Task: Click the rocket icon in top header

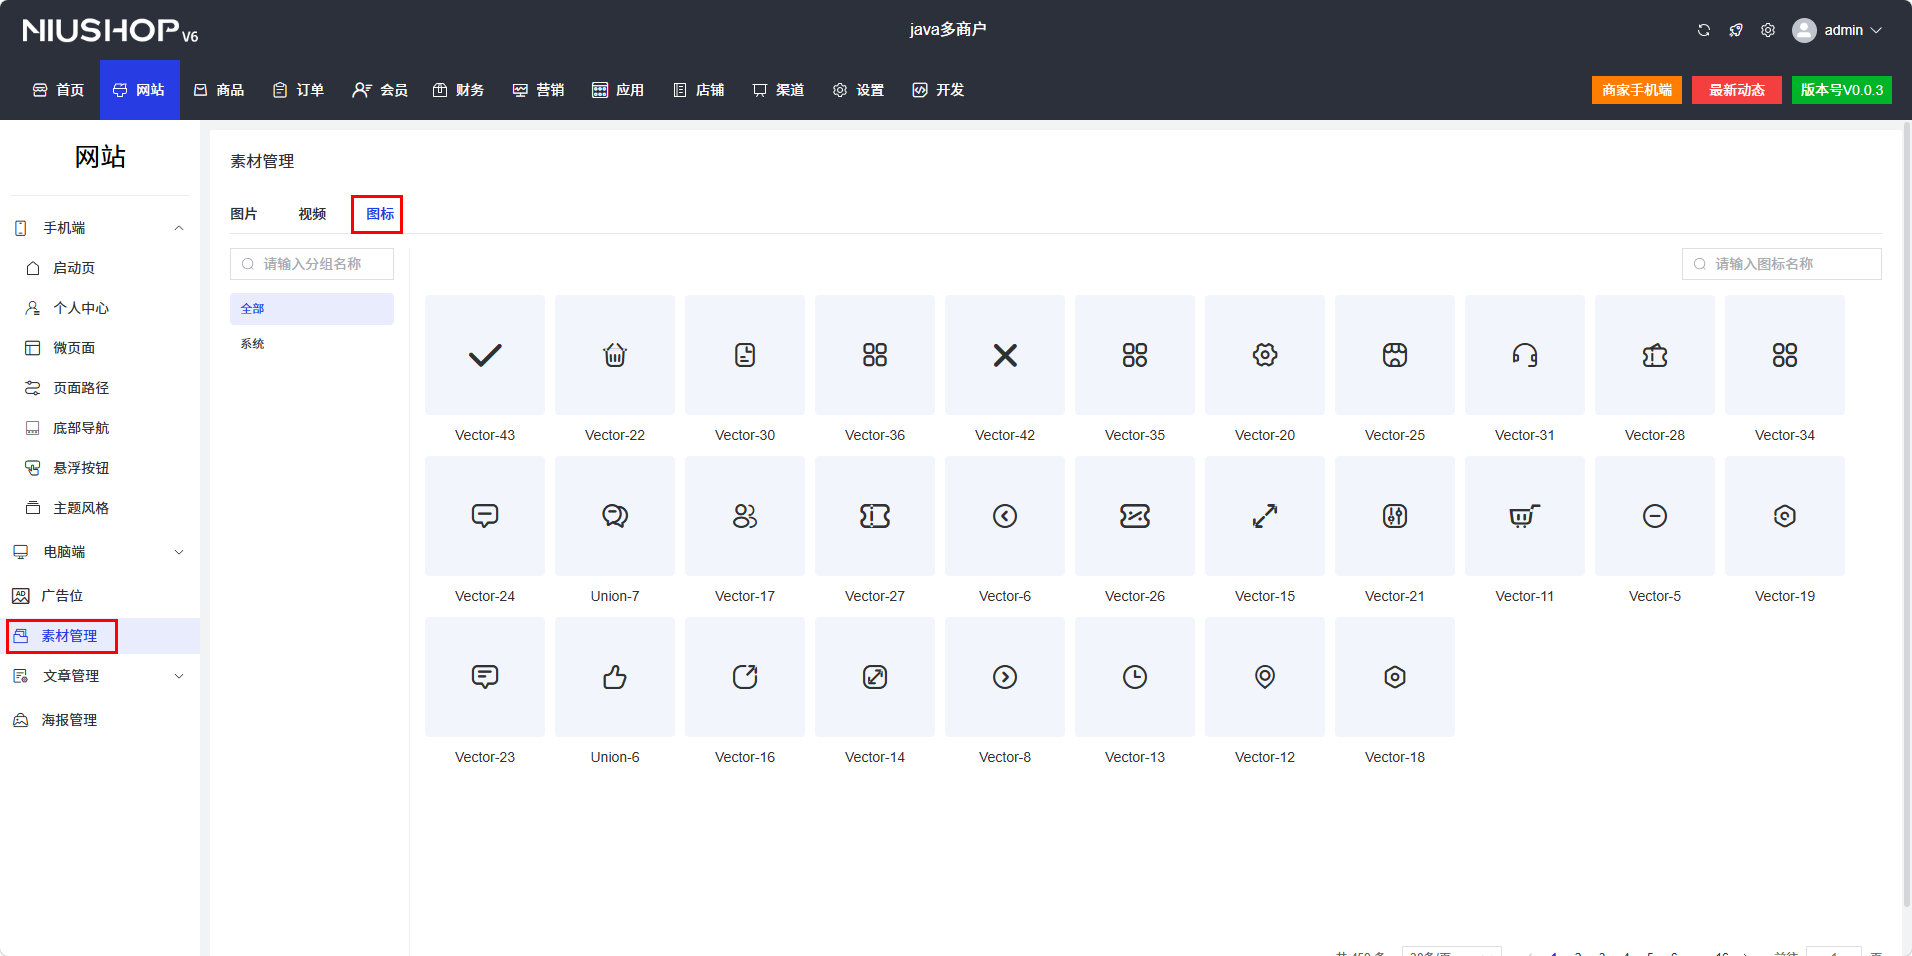Action: (1735, 30)
